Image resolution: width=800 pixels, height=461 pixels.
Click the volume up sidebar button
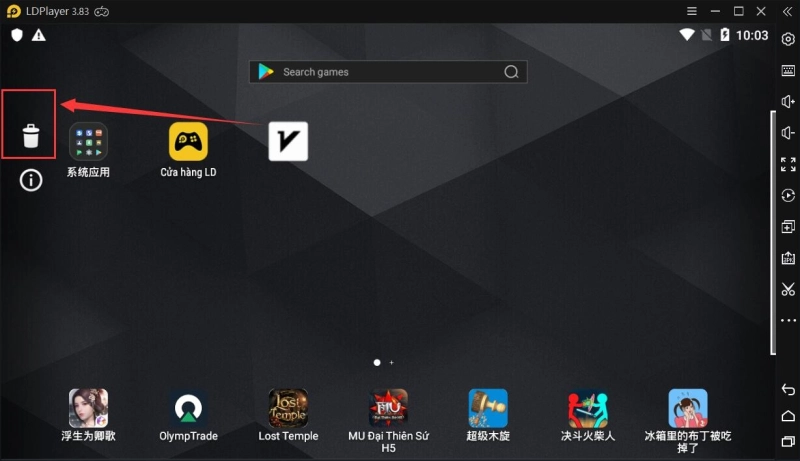[788, 102]
